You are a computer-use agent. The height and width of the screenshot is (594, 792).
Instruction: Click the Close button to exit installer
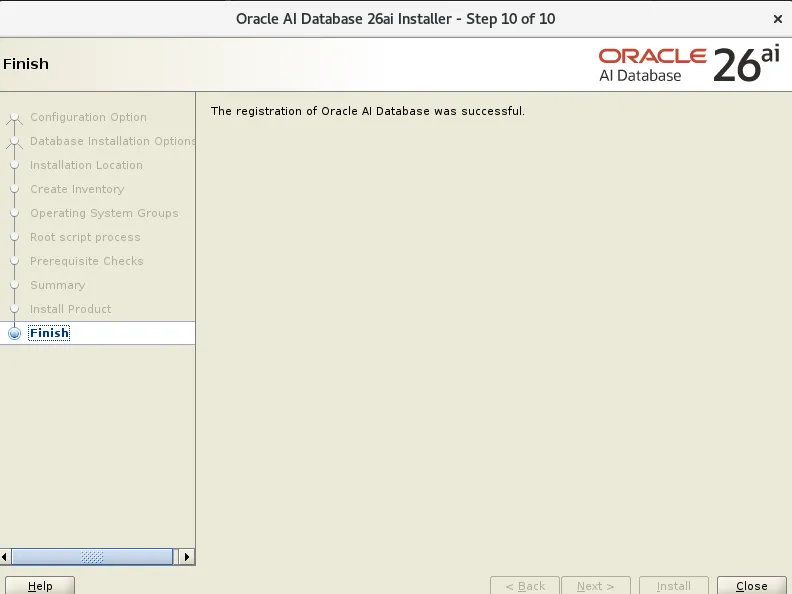tap(752, 585)
